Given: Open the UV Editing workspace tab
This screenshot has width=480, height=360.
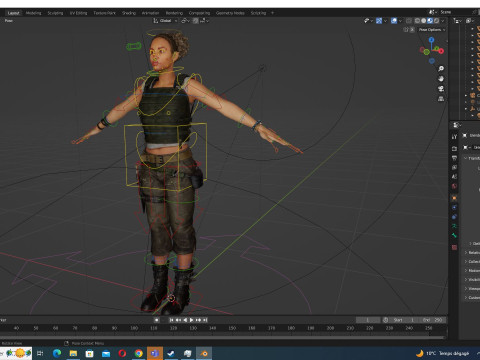Looking at the screenshot, I should [78, 13].
